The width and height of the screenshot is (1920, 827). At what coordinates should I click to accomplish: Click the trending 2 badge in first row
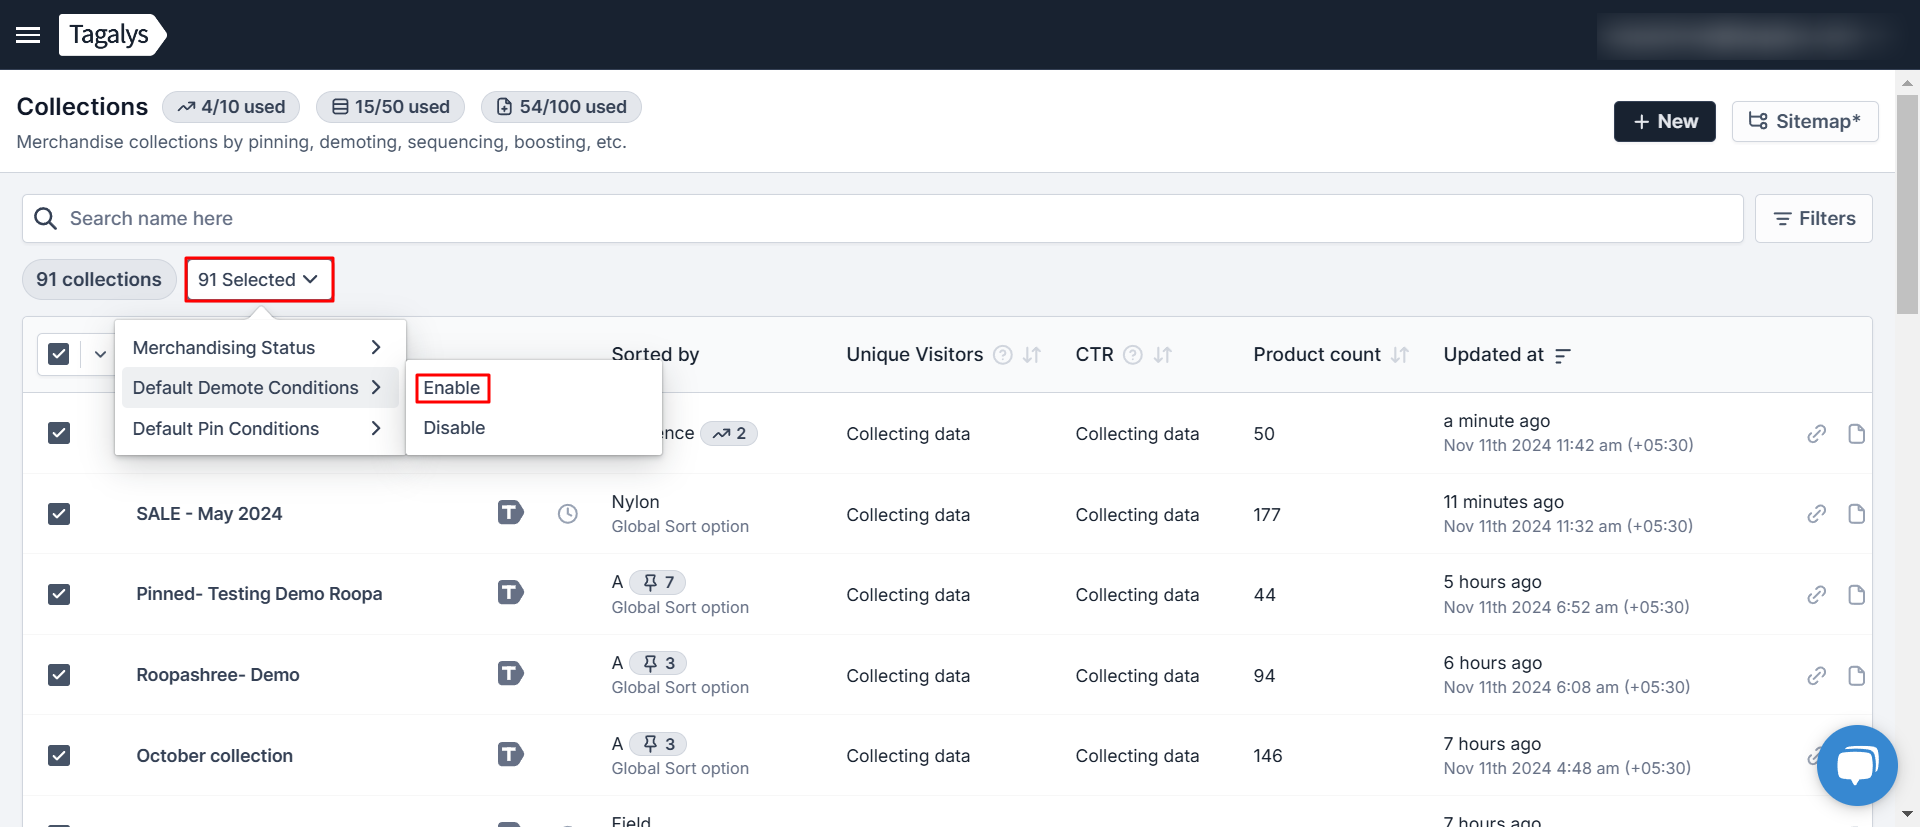(x=729, y=433)
